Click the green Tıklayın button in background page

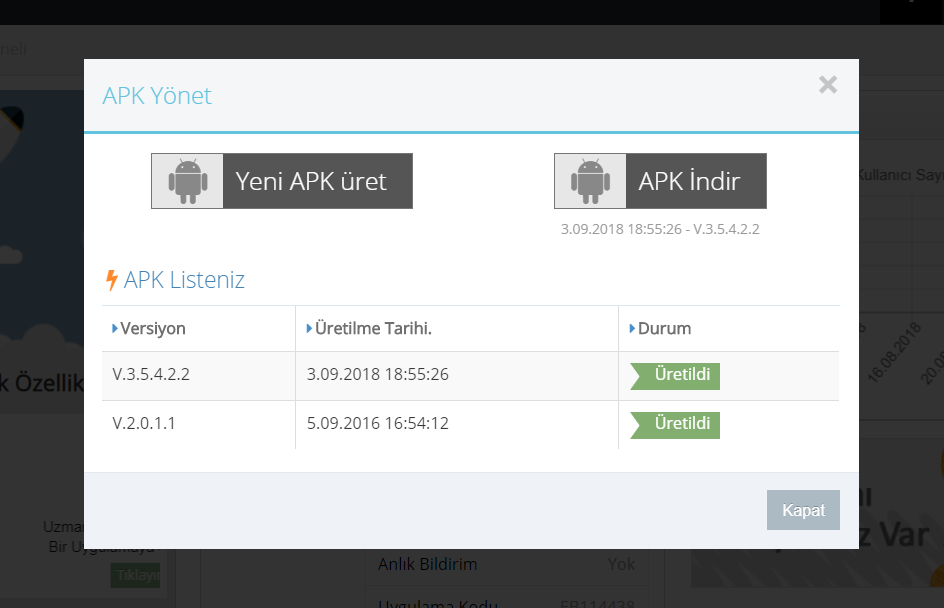coord(135,575)
